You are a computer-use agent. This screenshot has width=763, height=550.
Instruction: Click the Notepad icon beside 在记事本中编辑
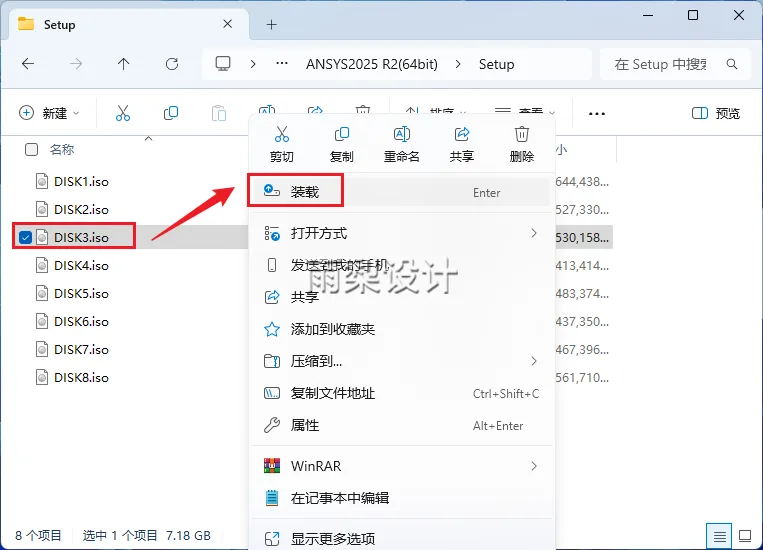point(272,498)
